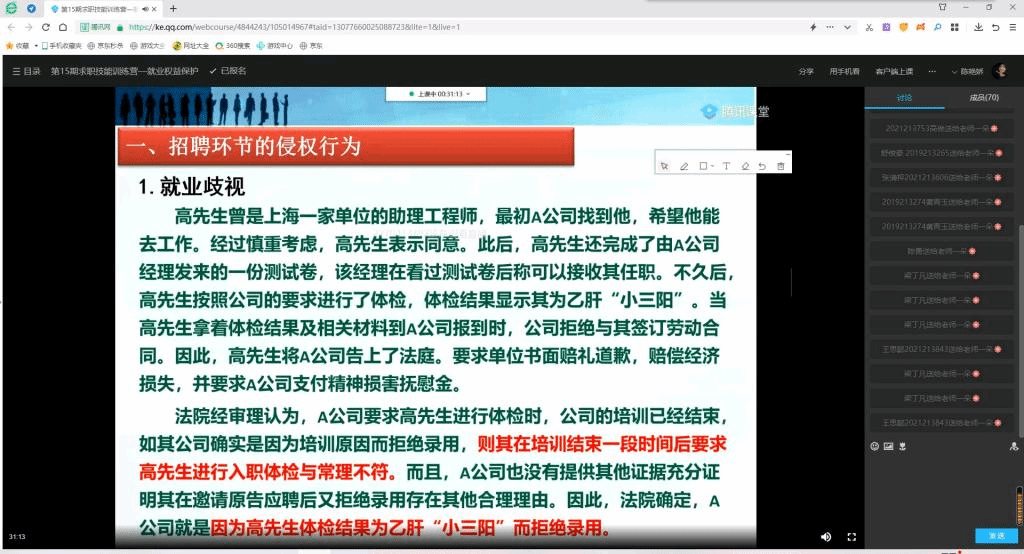The image size is (1024, 554).
Task: Undo the last annotation
Action: 762,166
